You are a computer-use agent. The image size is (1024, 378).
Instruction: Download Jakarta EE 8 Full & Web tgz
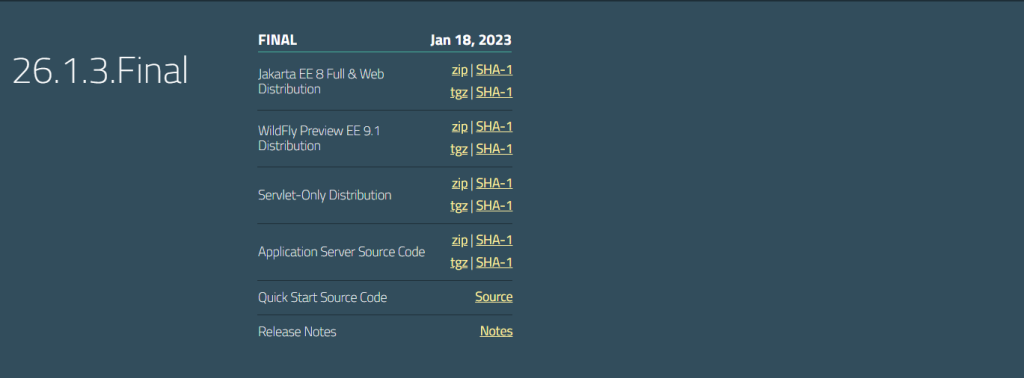pyautogui.click(x=458, y=92)
